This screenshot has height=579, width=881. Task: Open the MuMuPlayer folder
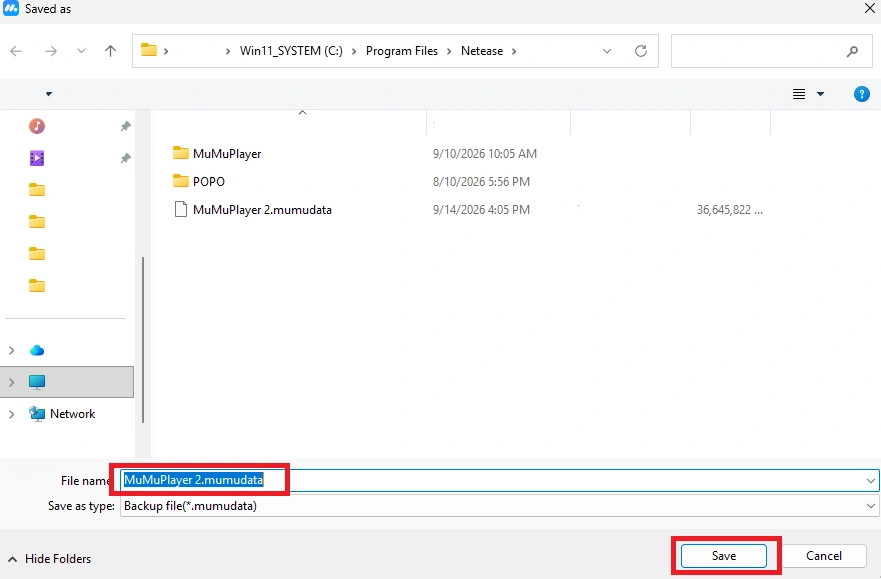[x=227, y=154]
